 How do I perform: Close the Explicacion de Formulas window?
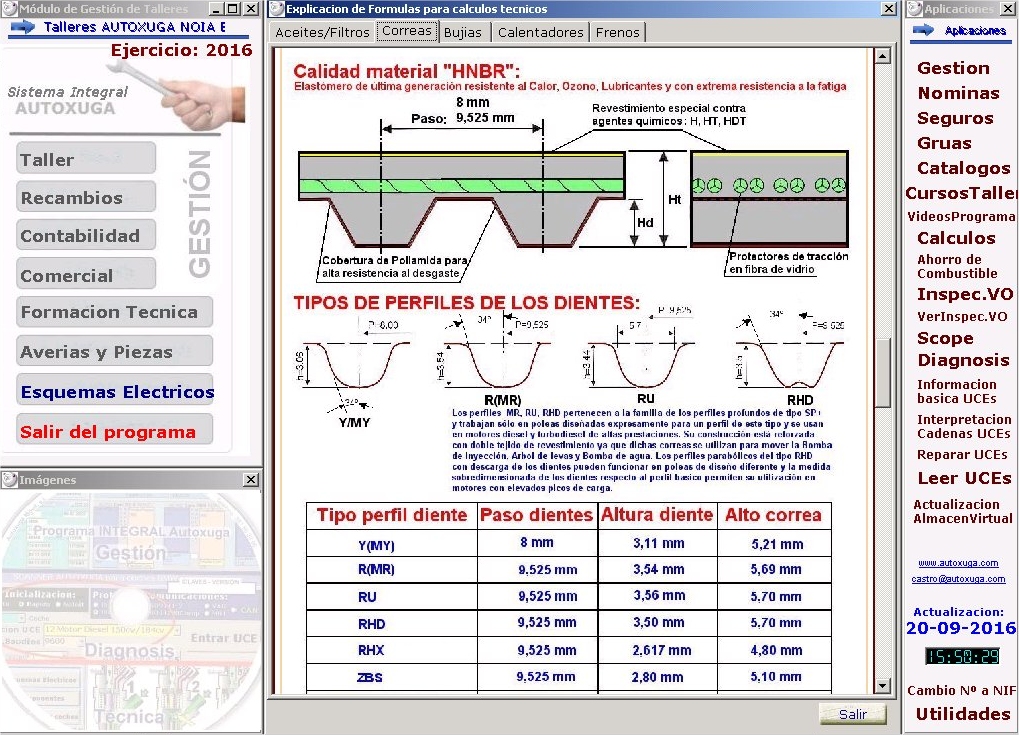pos(889,8)
